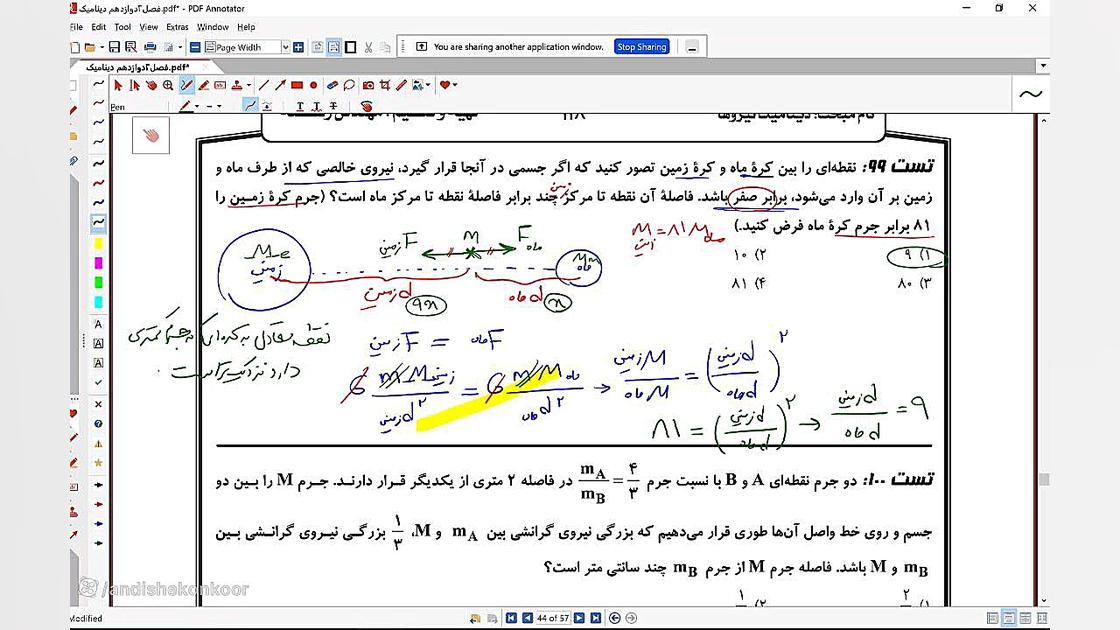Select the Pen drawing tool
The image size is (1120, 630).
pyautogui.click(x=186, y=86)
